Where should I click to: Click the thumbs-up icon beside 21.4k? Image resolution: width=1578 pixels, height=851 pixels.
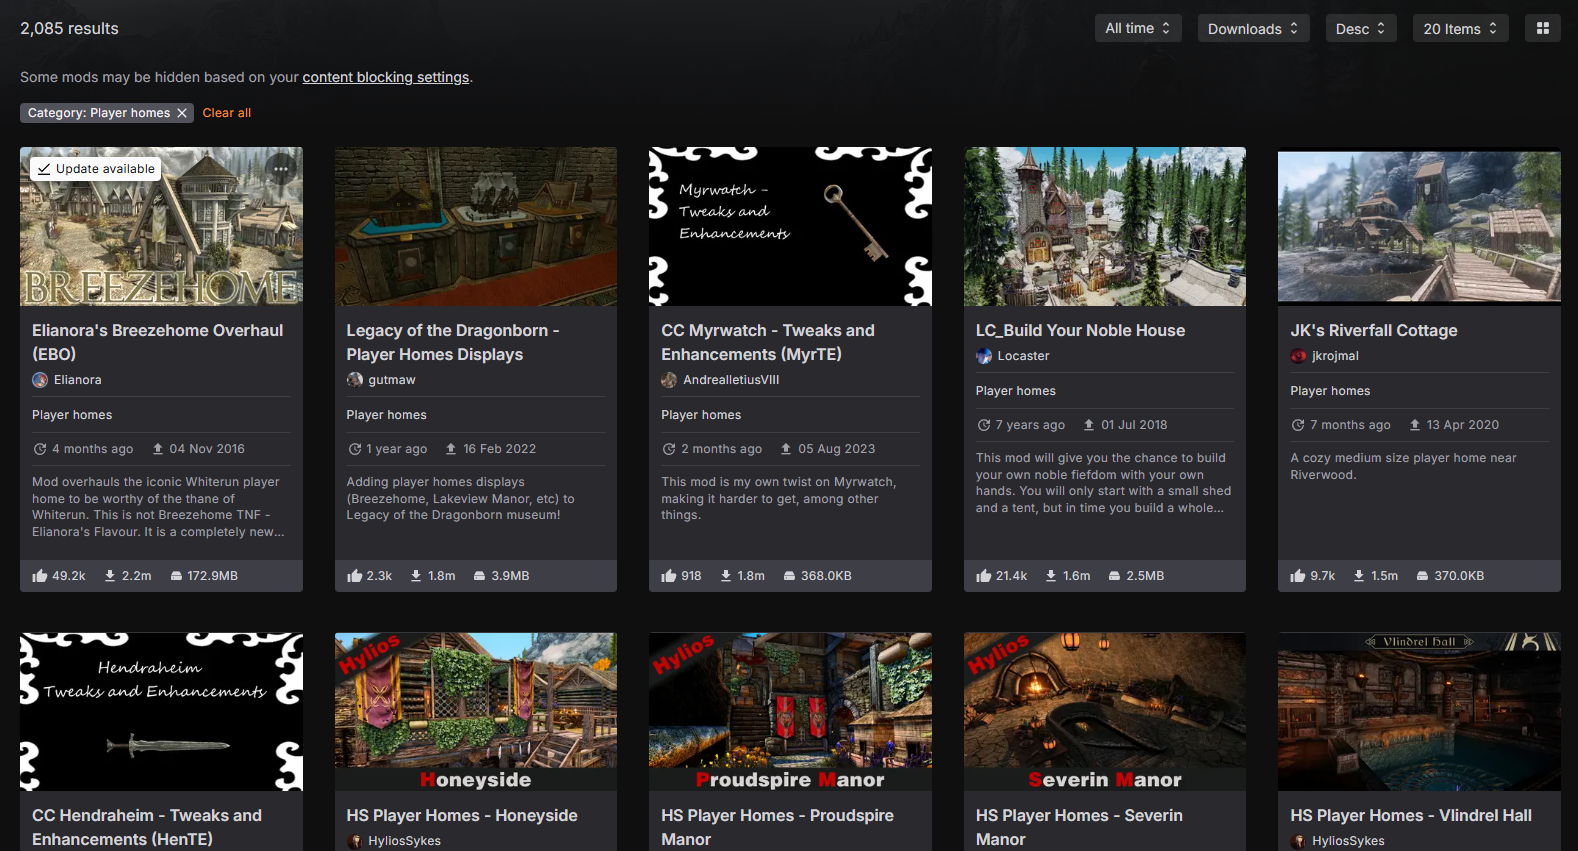[984, 576]
